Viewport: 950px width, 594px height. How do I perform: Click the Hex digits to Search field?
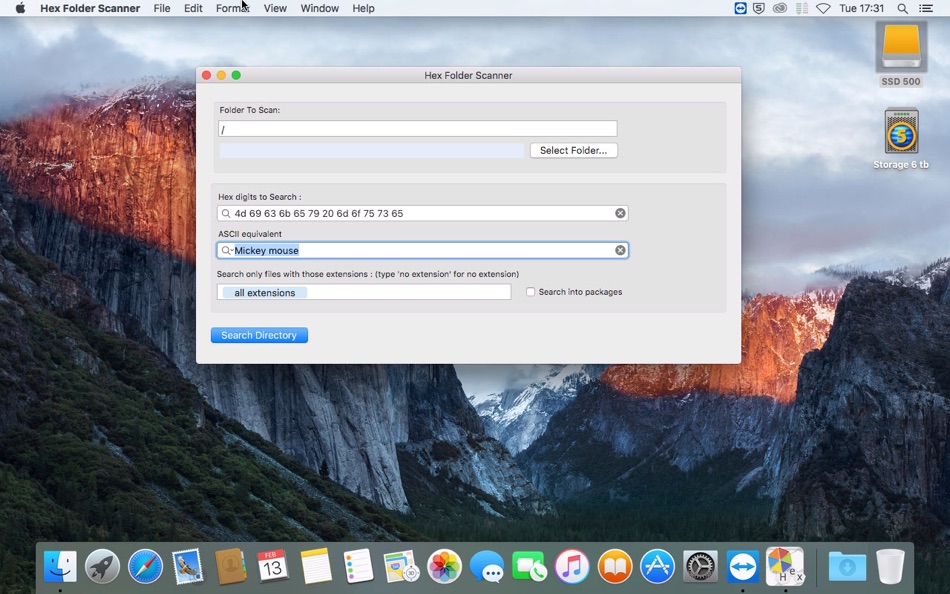(x=422, y=213)
